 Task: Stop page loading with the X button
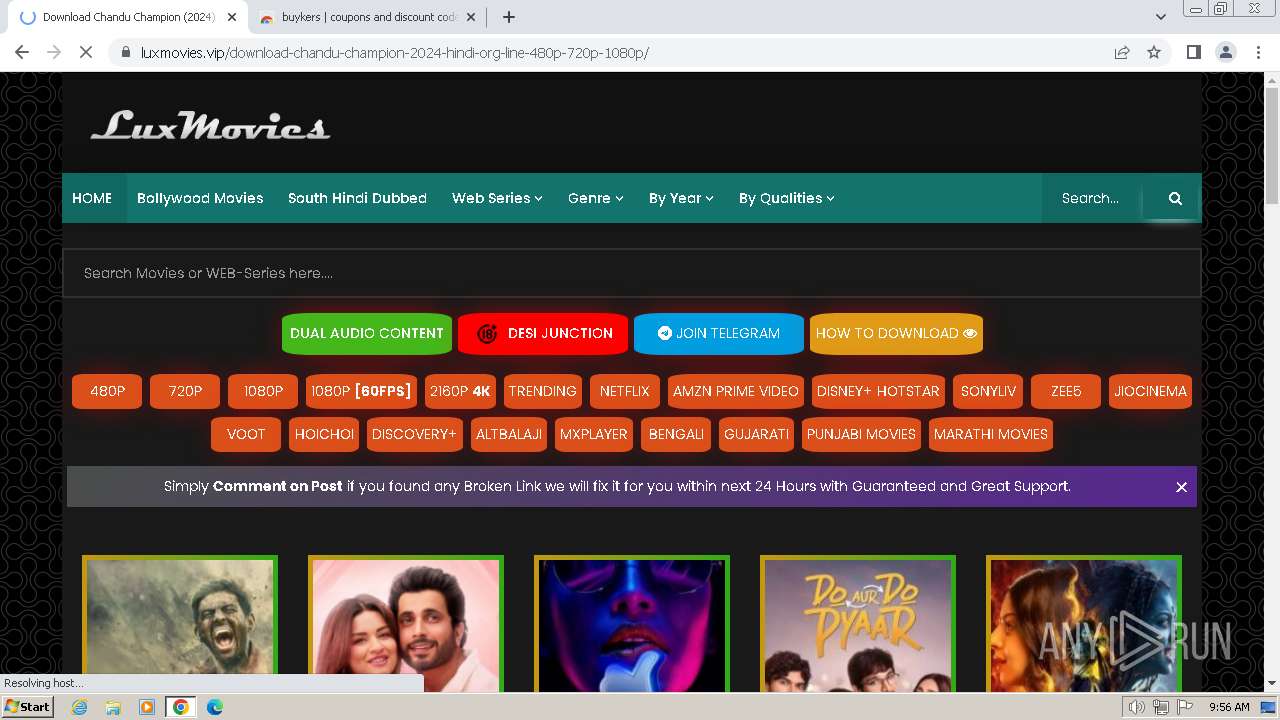(x=86, y=52)
